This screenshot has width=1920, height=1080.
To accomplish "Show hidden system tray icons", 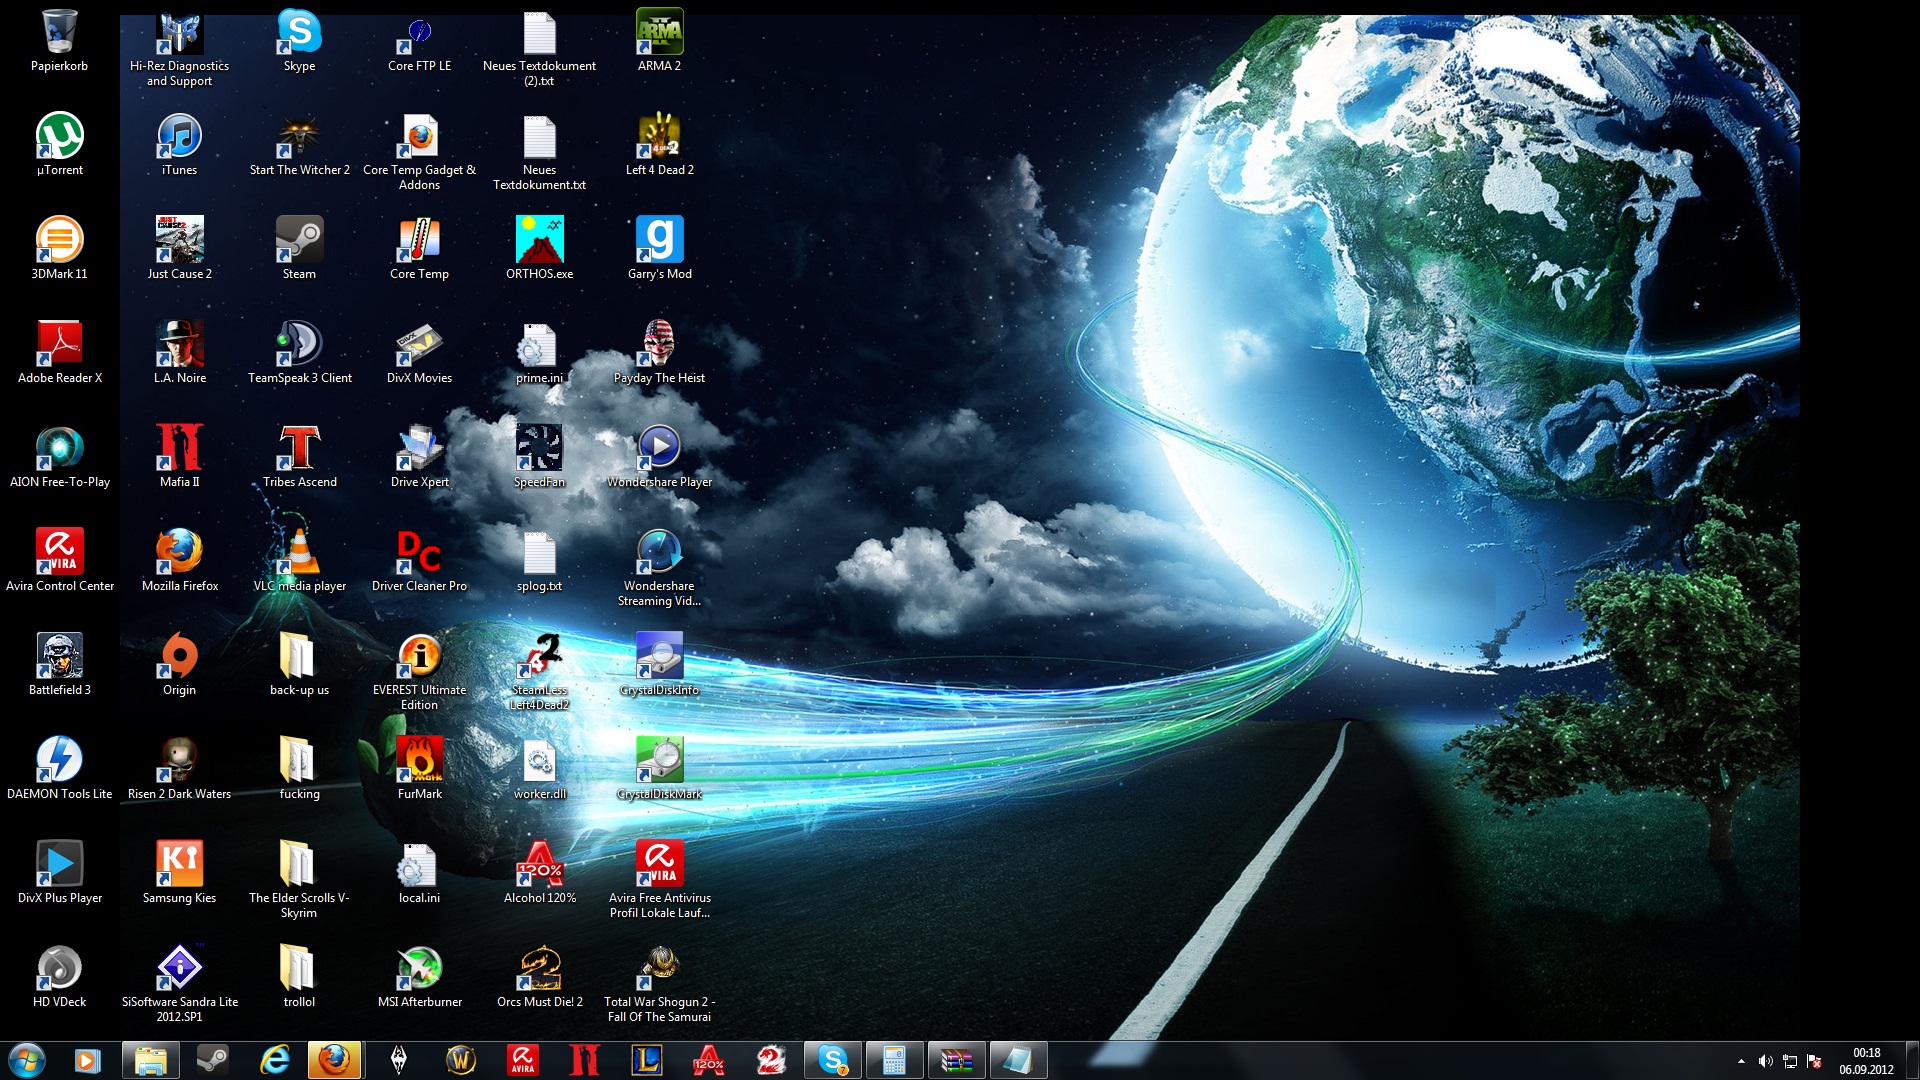I will click(1741, 1061).
